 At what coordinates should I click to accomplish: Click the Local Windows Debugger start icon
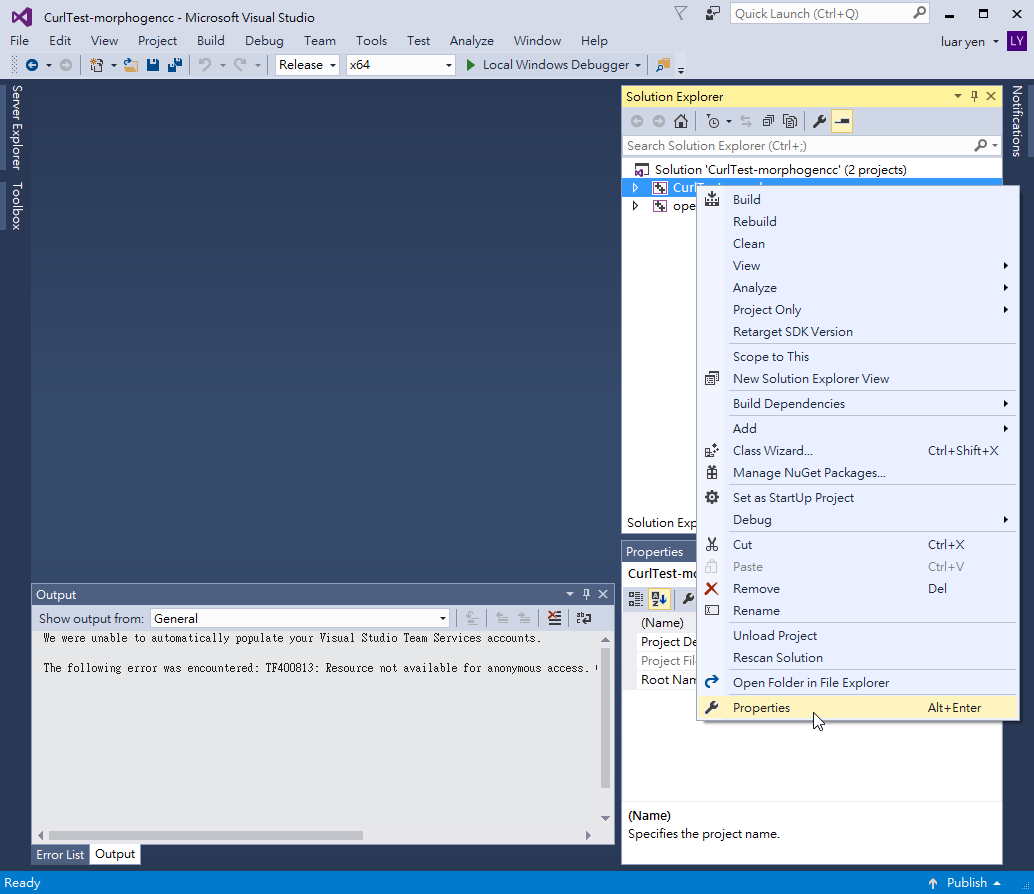[x=470, y=64]
